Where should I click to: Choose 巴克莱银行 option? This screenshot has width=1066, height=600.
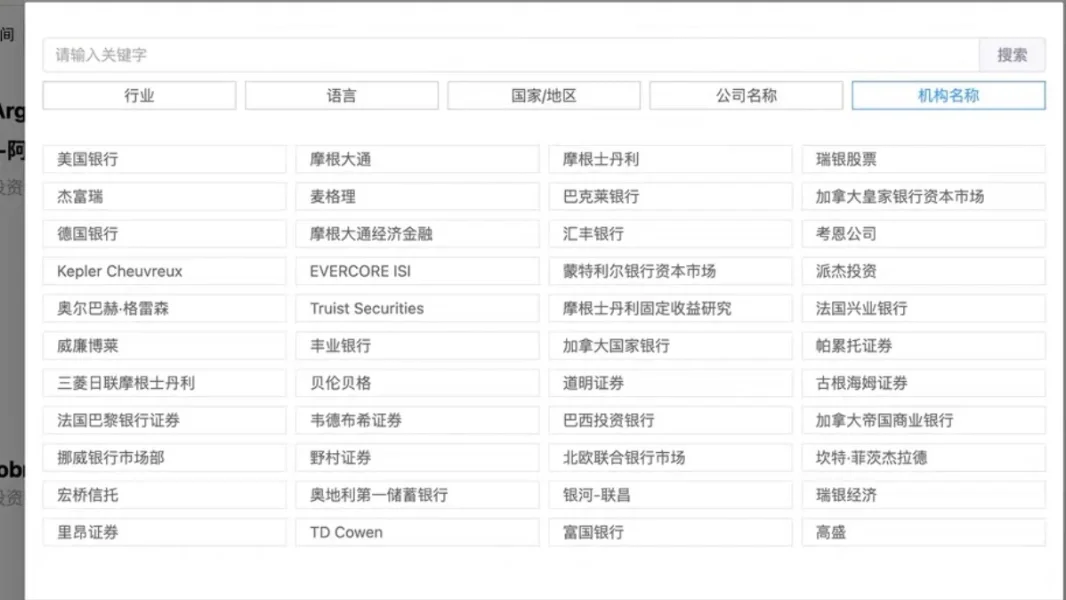point(670,197)
